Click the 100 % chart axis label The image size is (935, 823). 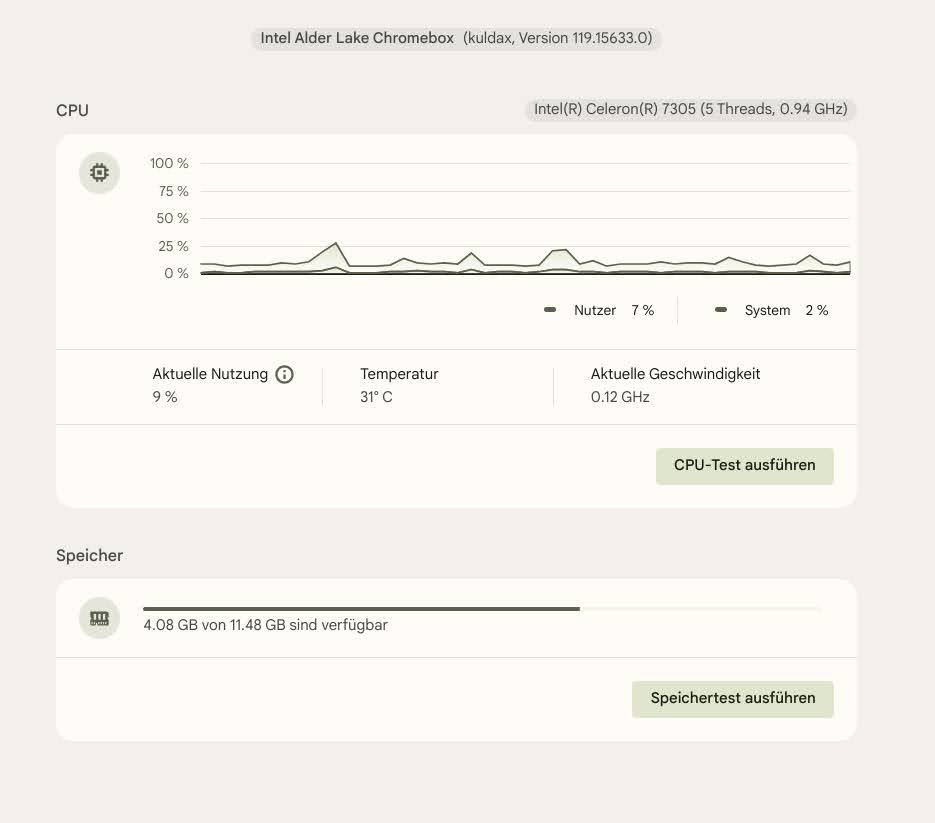(x=169, y=163)
